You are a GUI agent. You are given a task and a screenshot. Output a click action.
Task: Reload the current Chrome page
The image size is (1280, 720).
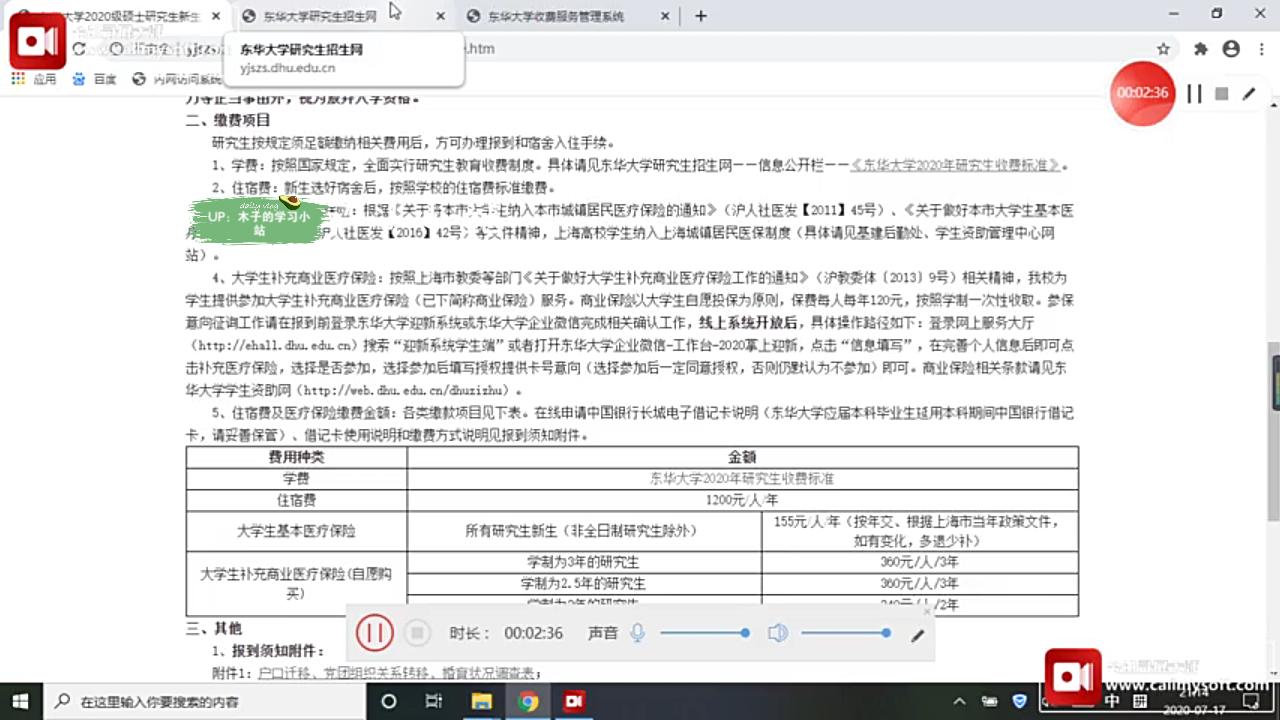79,49
